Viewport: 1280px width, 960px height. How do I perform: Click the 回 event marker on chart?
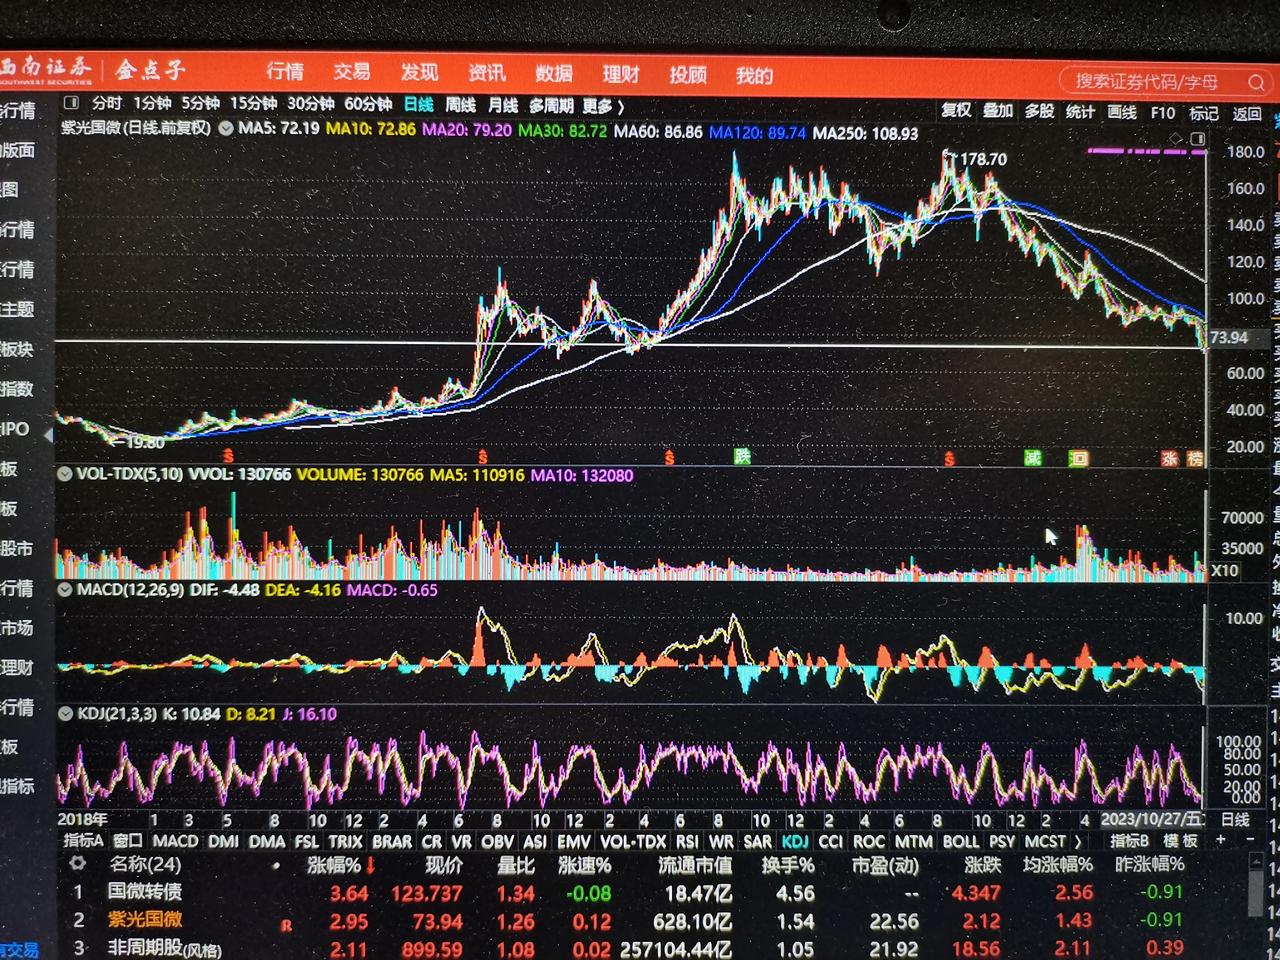[x=1078, y=459]
